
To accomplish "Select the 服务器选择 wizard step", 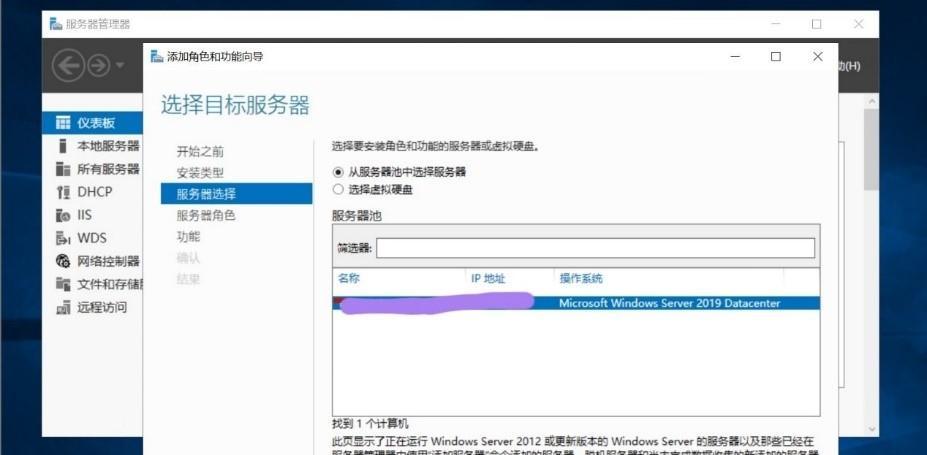I will click(236, 194).
